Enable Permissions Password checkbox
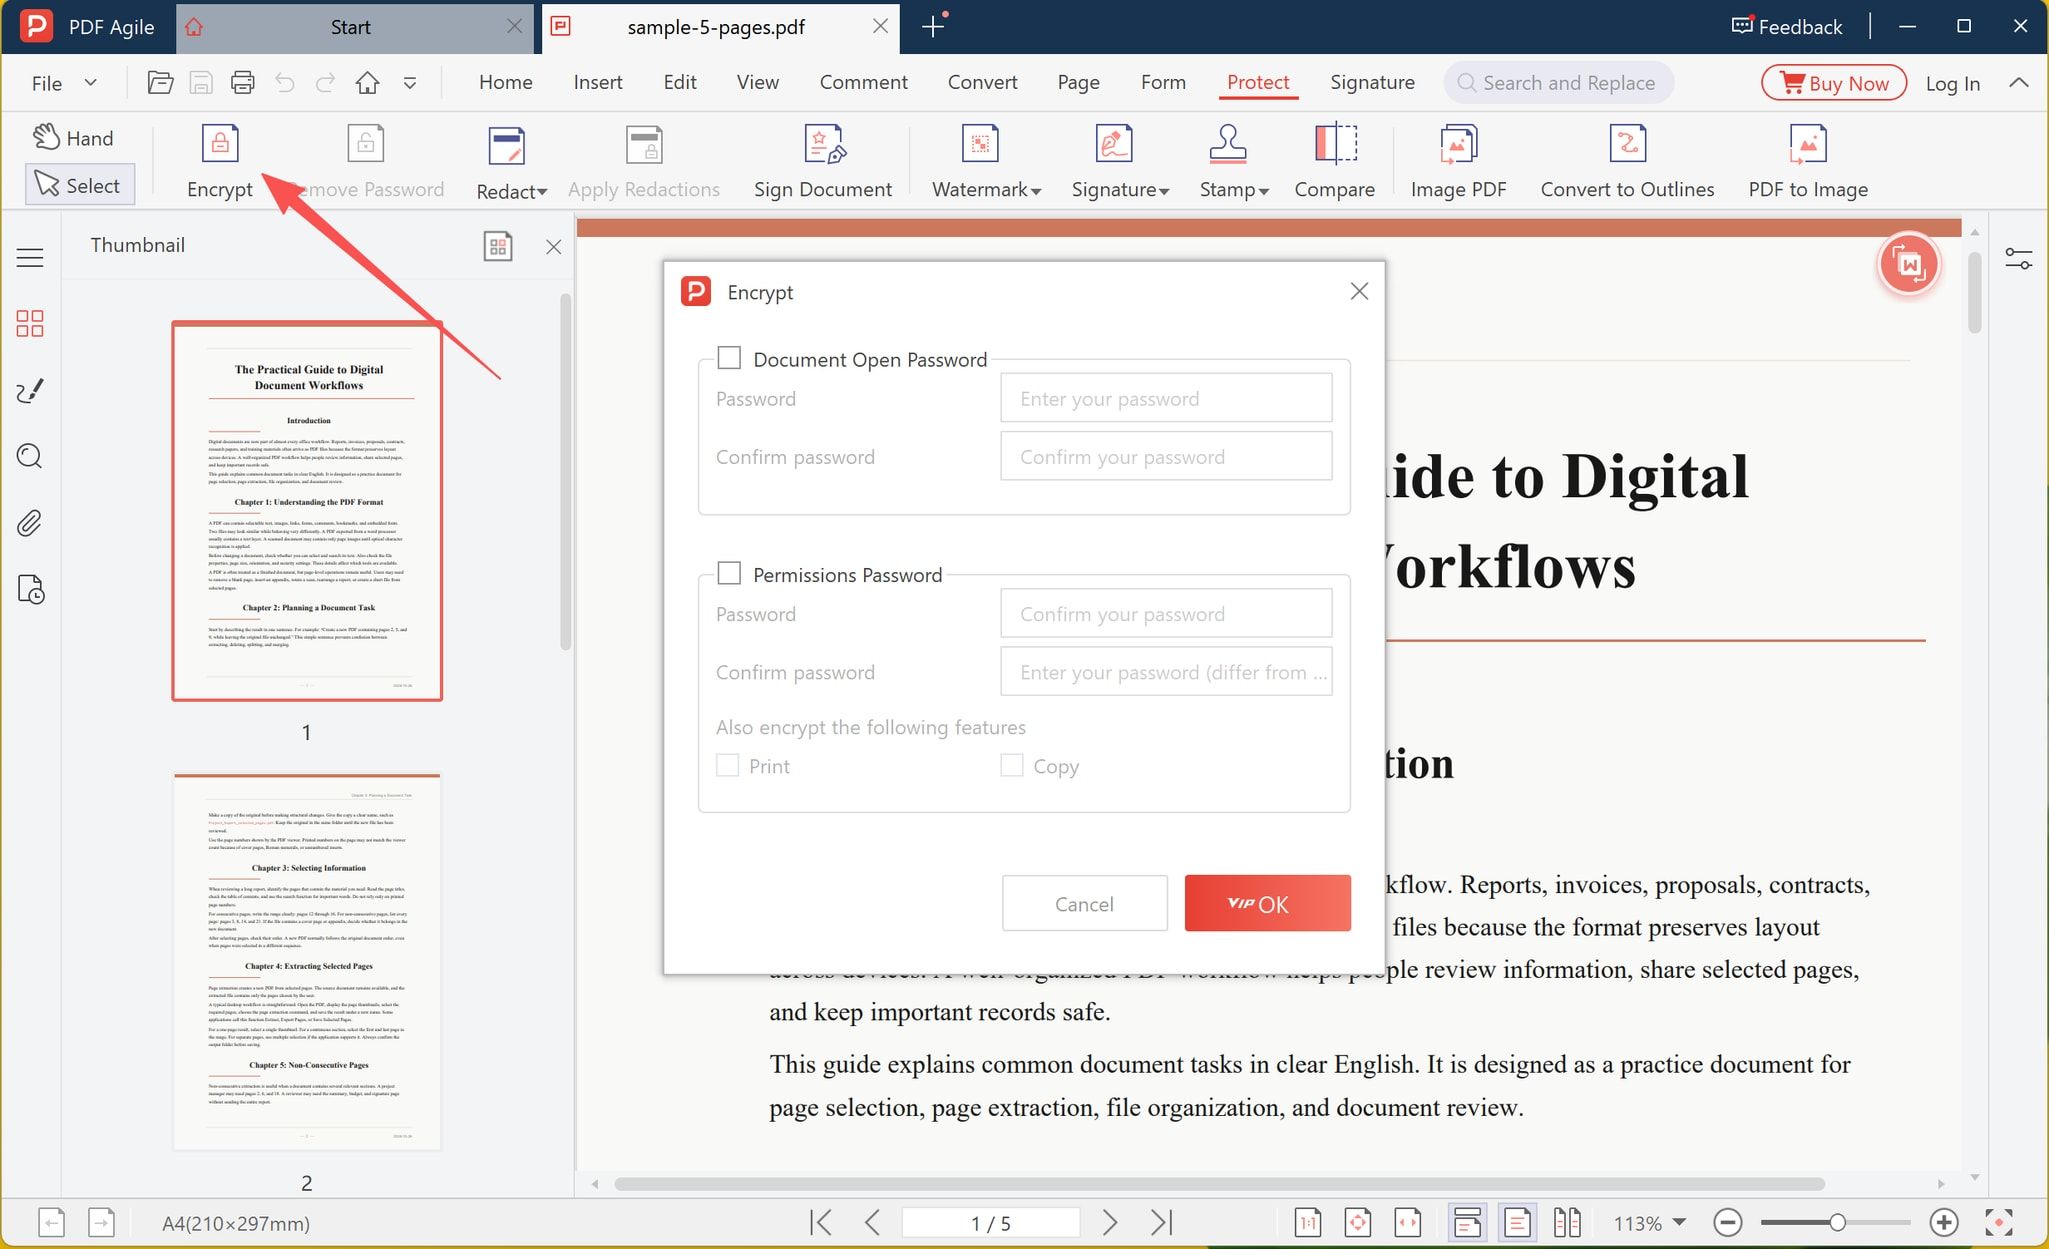The width and height of the screenshot is (2049, 1249). (x=730, y=573)
